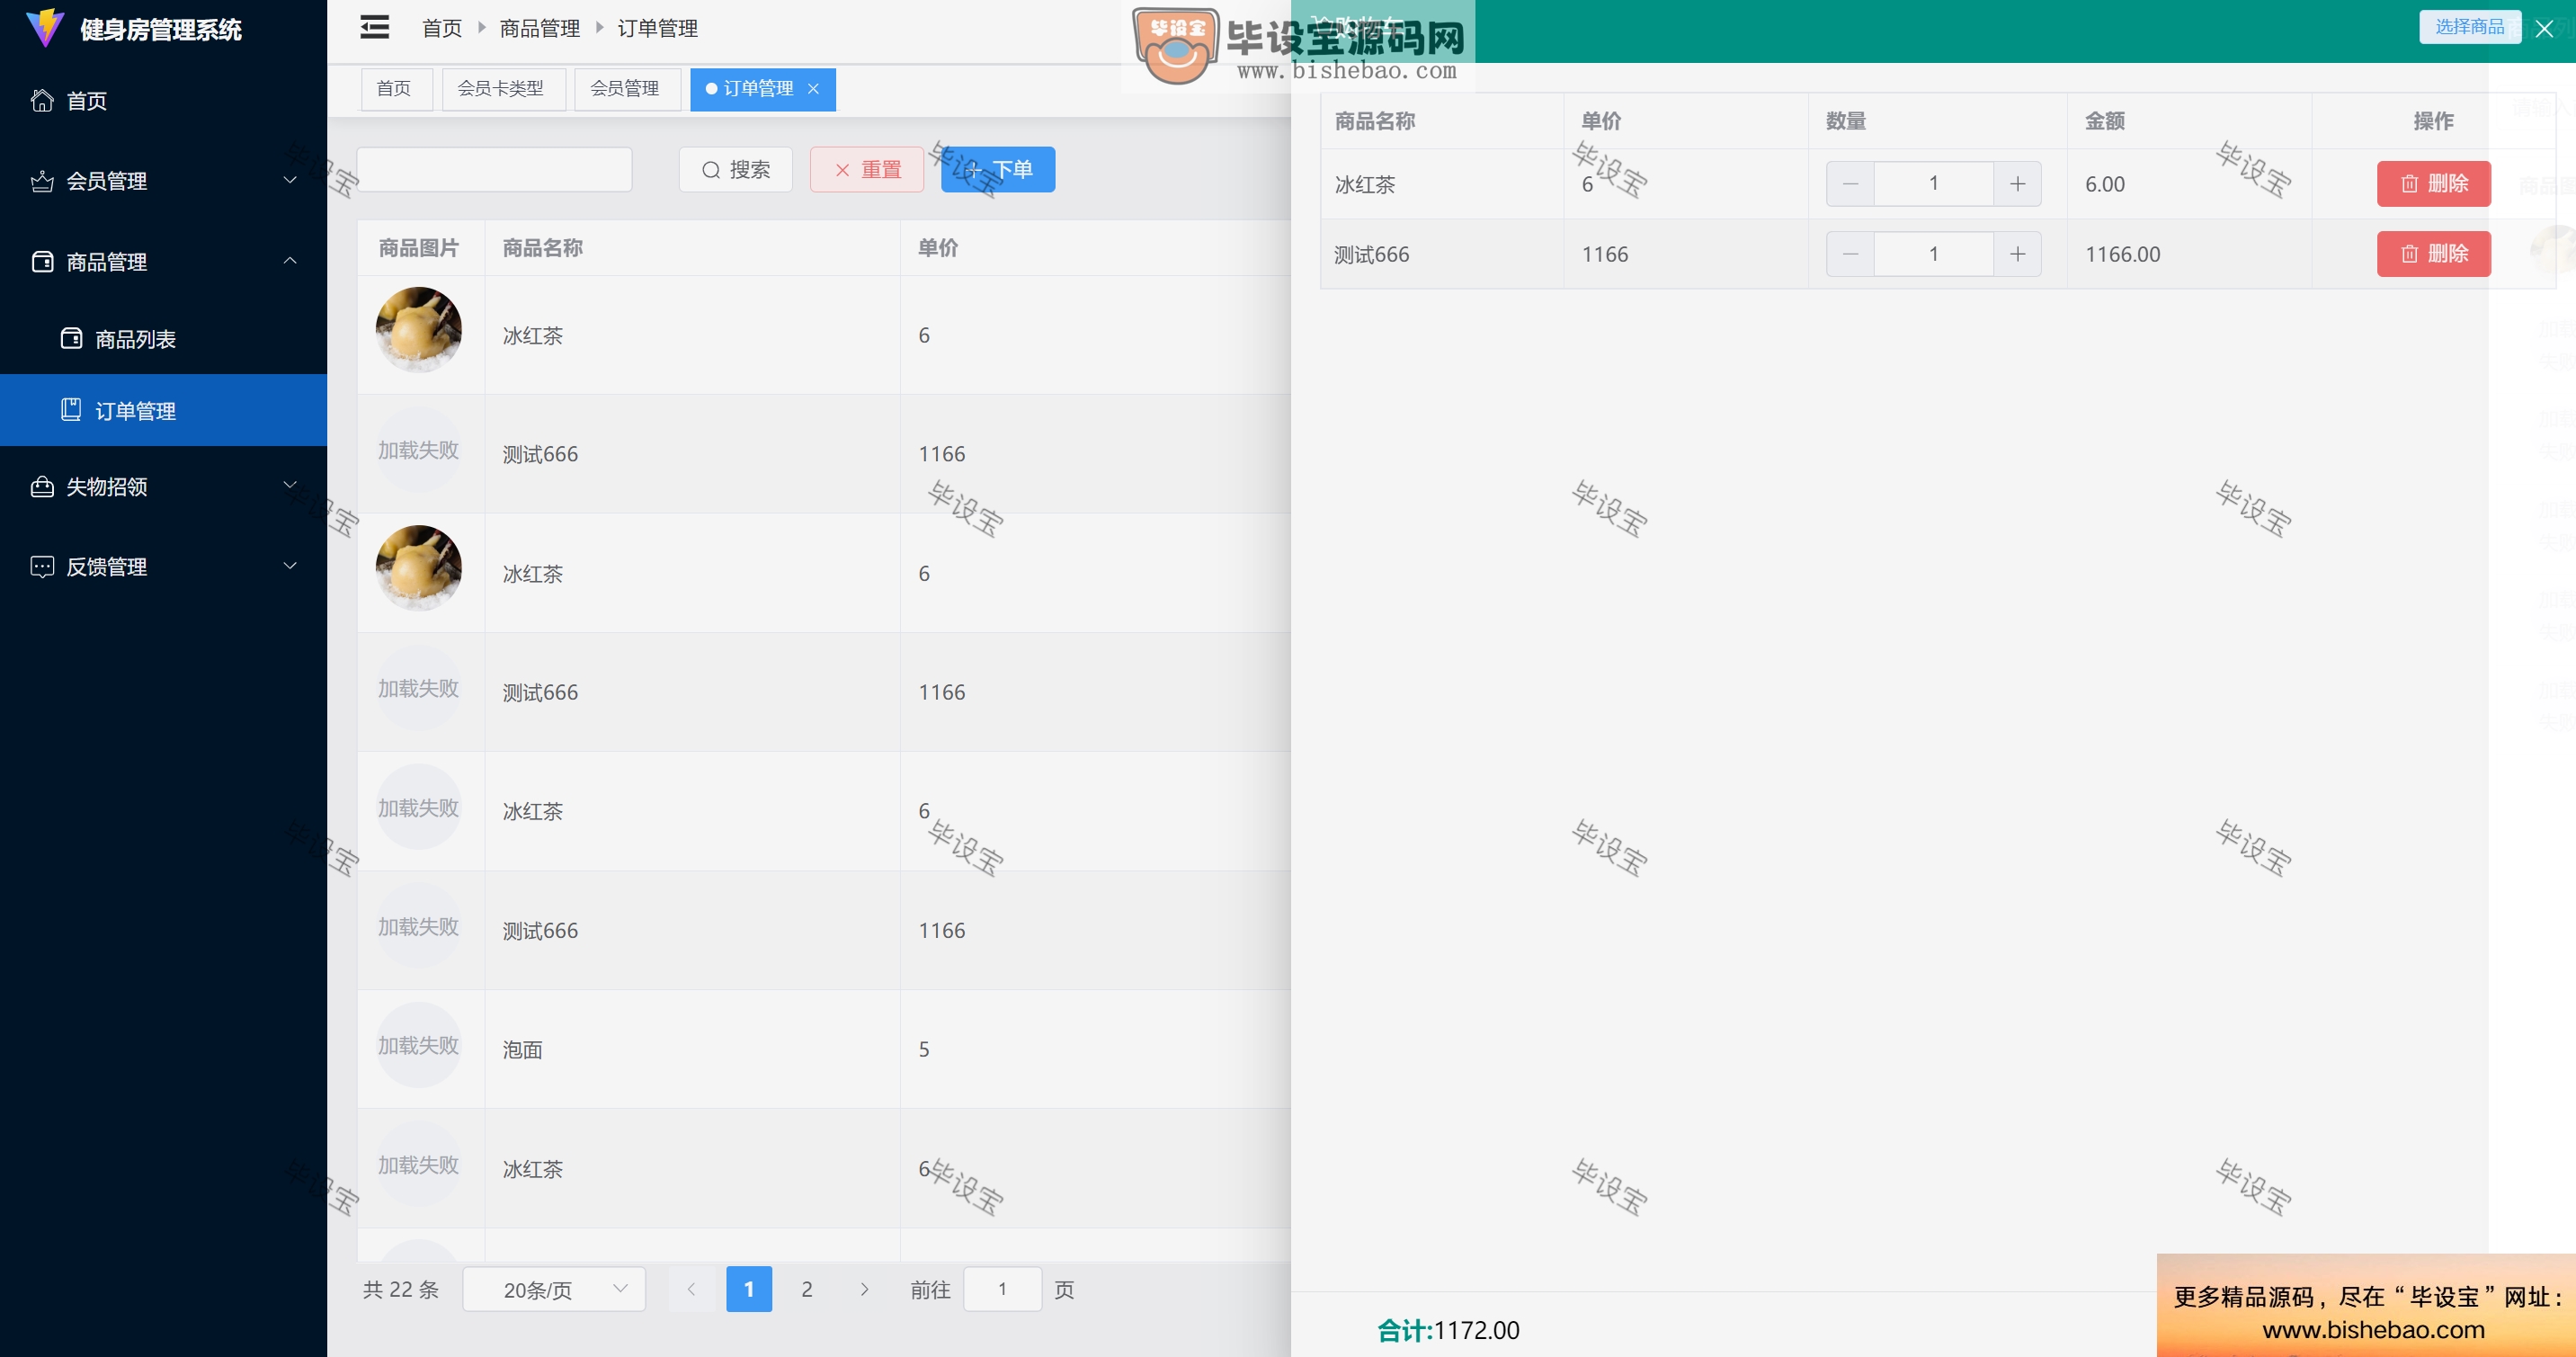Click the 金额 column header in cart
2576x1357 pixels.
coord(2105,121)
